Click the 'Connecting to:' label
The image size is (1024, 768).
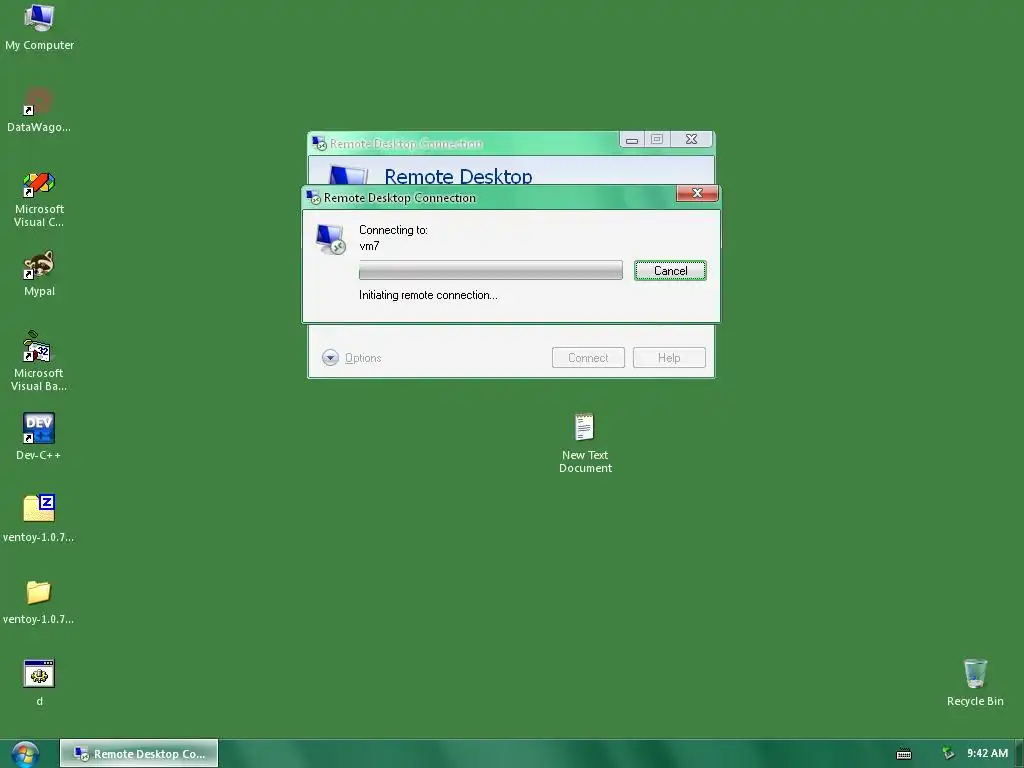click(x=393, y=230)
